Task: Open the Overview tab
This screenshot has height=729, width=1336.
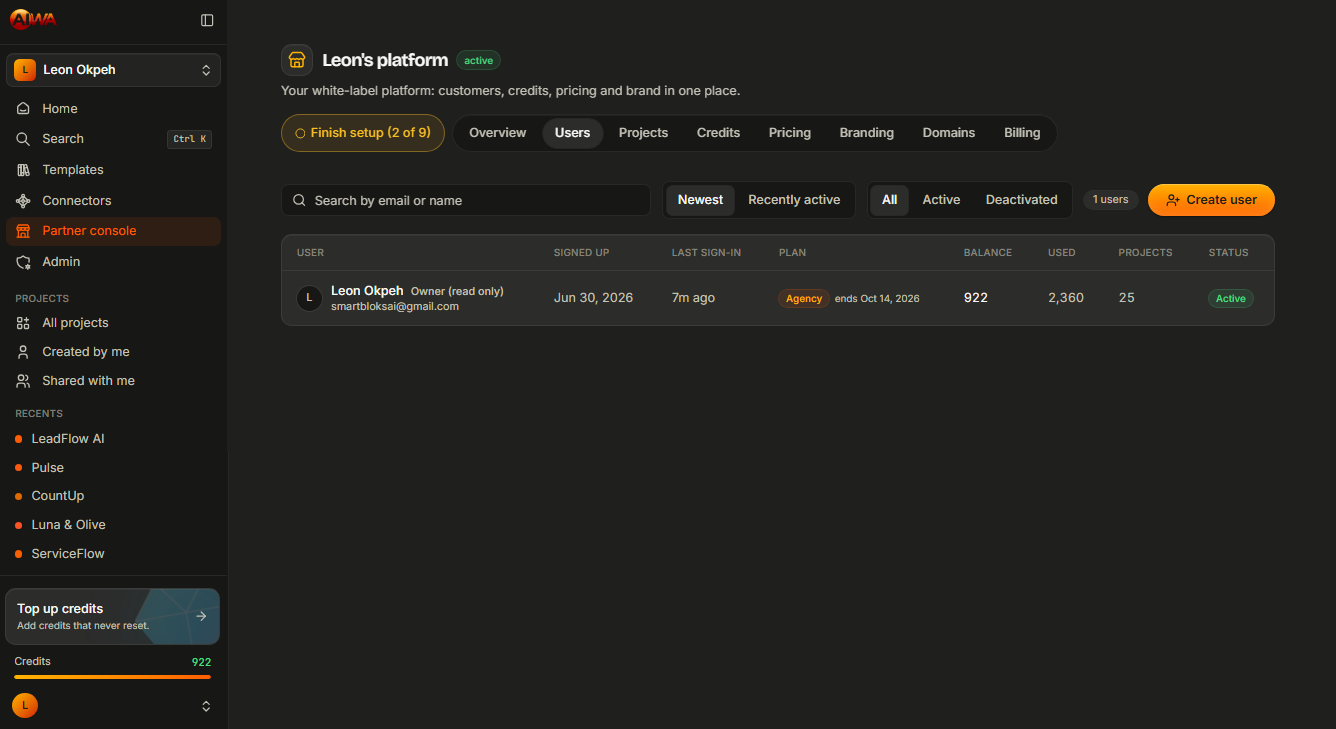Action: (497, 133)
